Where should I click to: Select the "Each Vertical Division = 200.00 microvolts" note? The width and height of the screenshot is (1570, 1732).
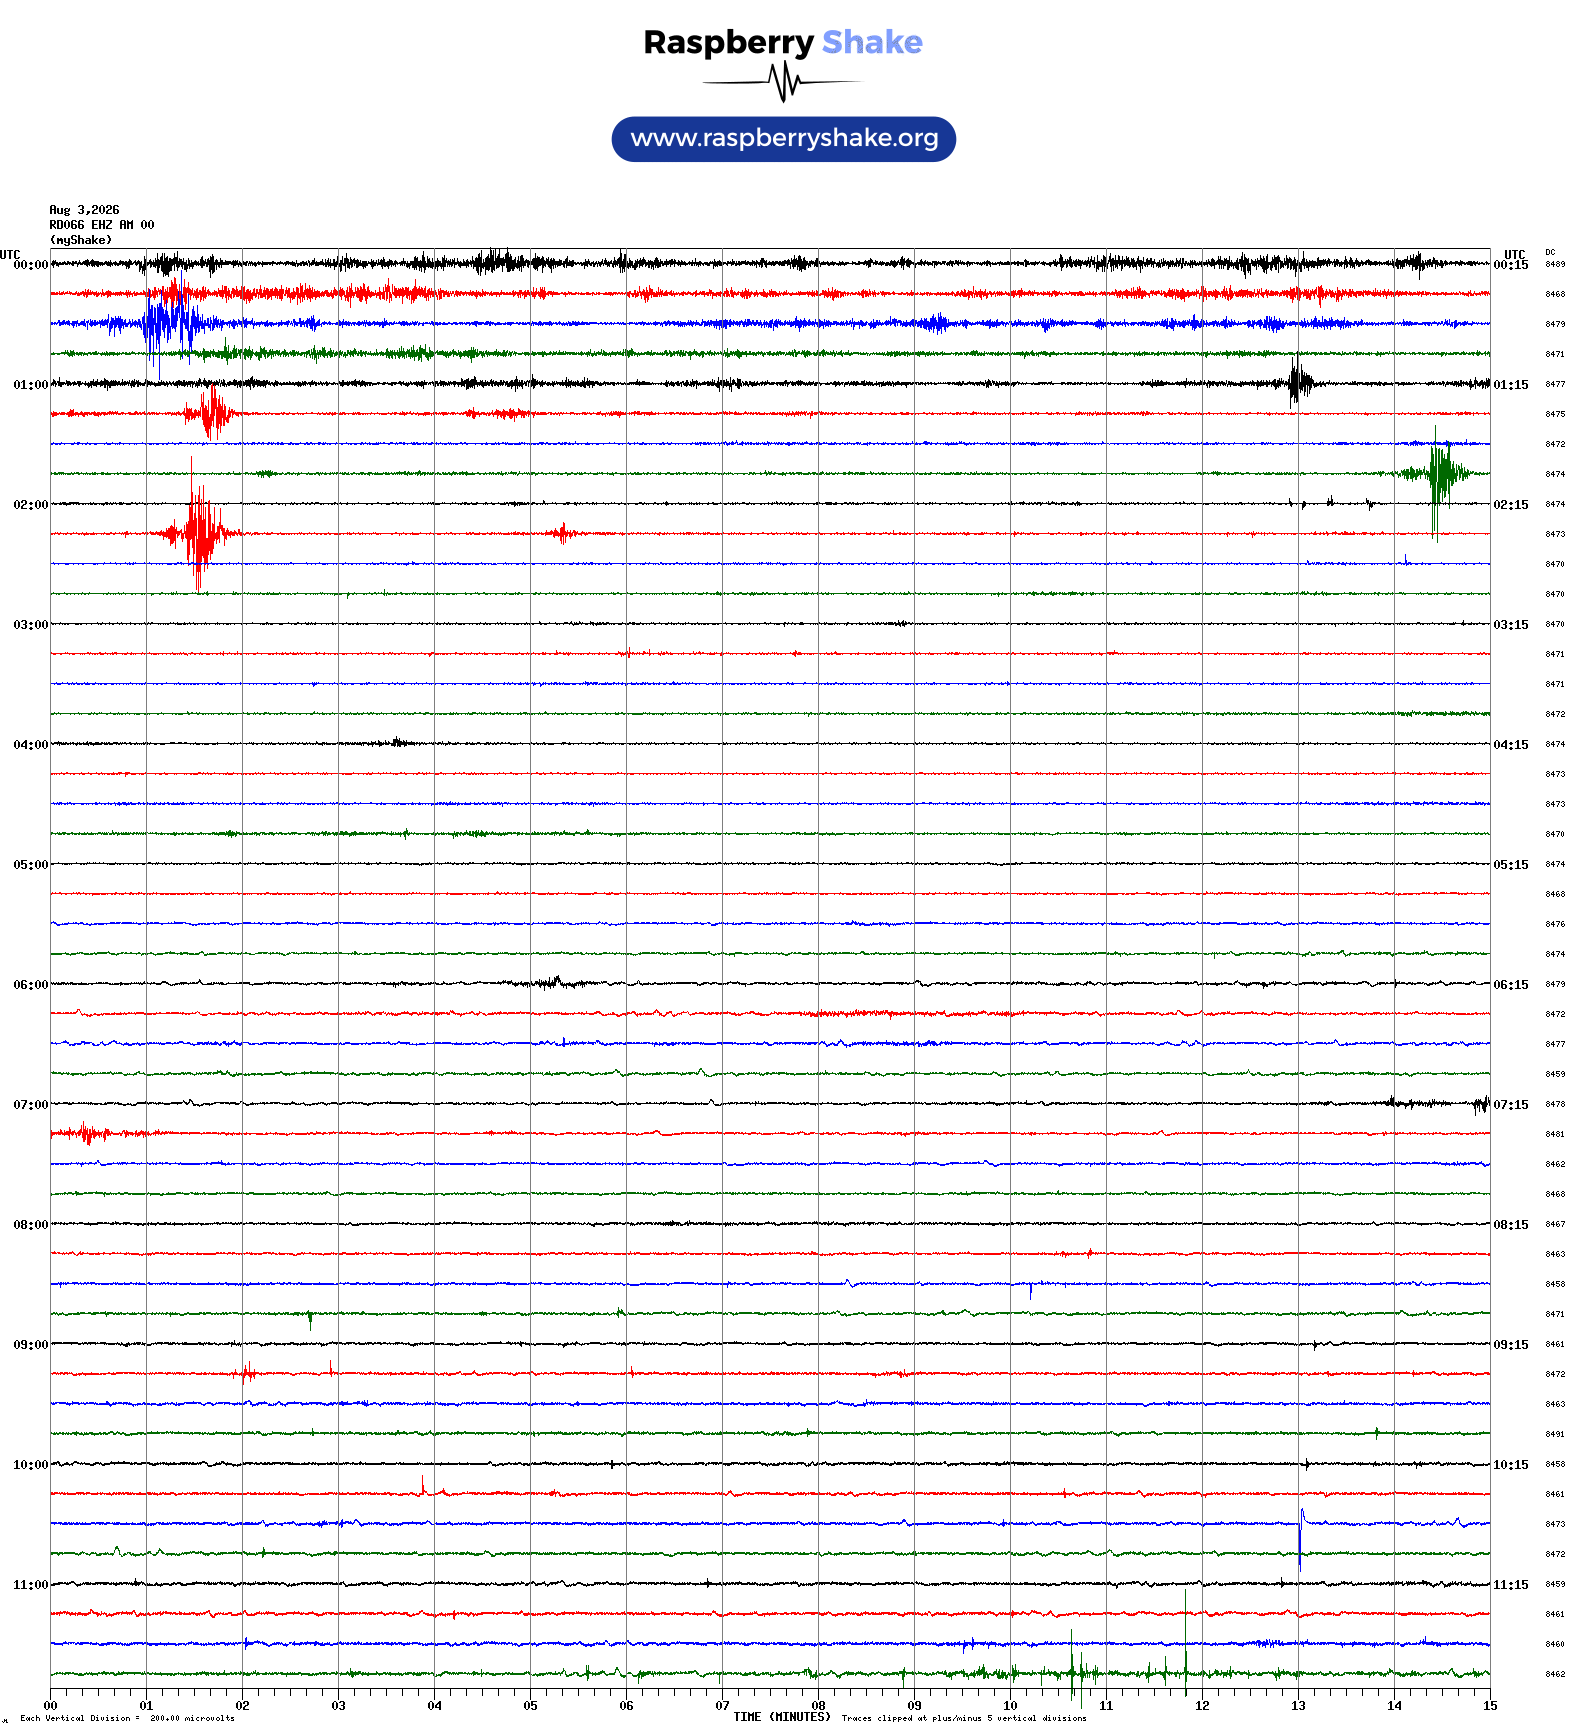click(x=127, y=1719)
